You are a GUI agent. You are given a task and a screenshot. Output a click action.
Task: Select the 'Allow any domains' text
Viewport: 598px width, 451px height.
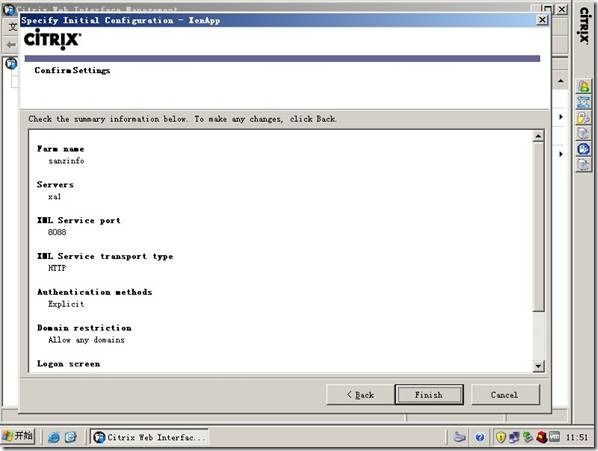86,340
